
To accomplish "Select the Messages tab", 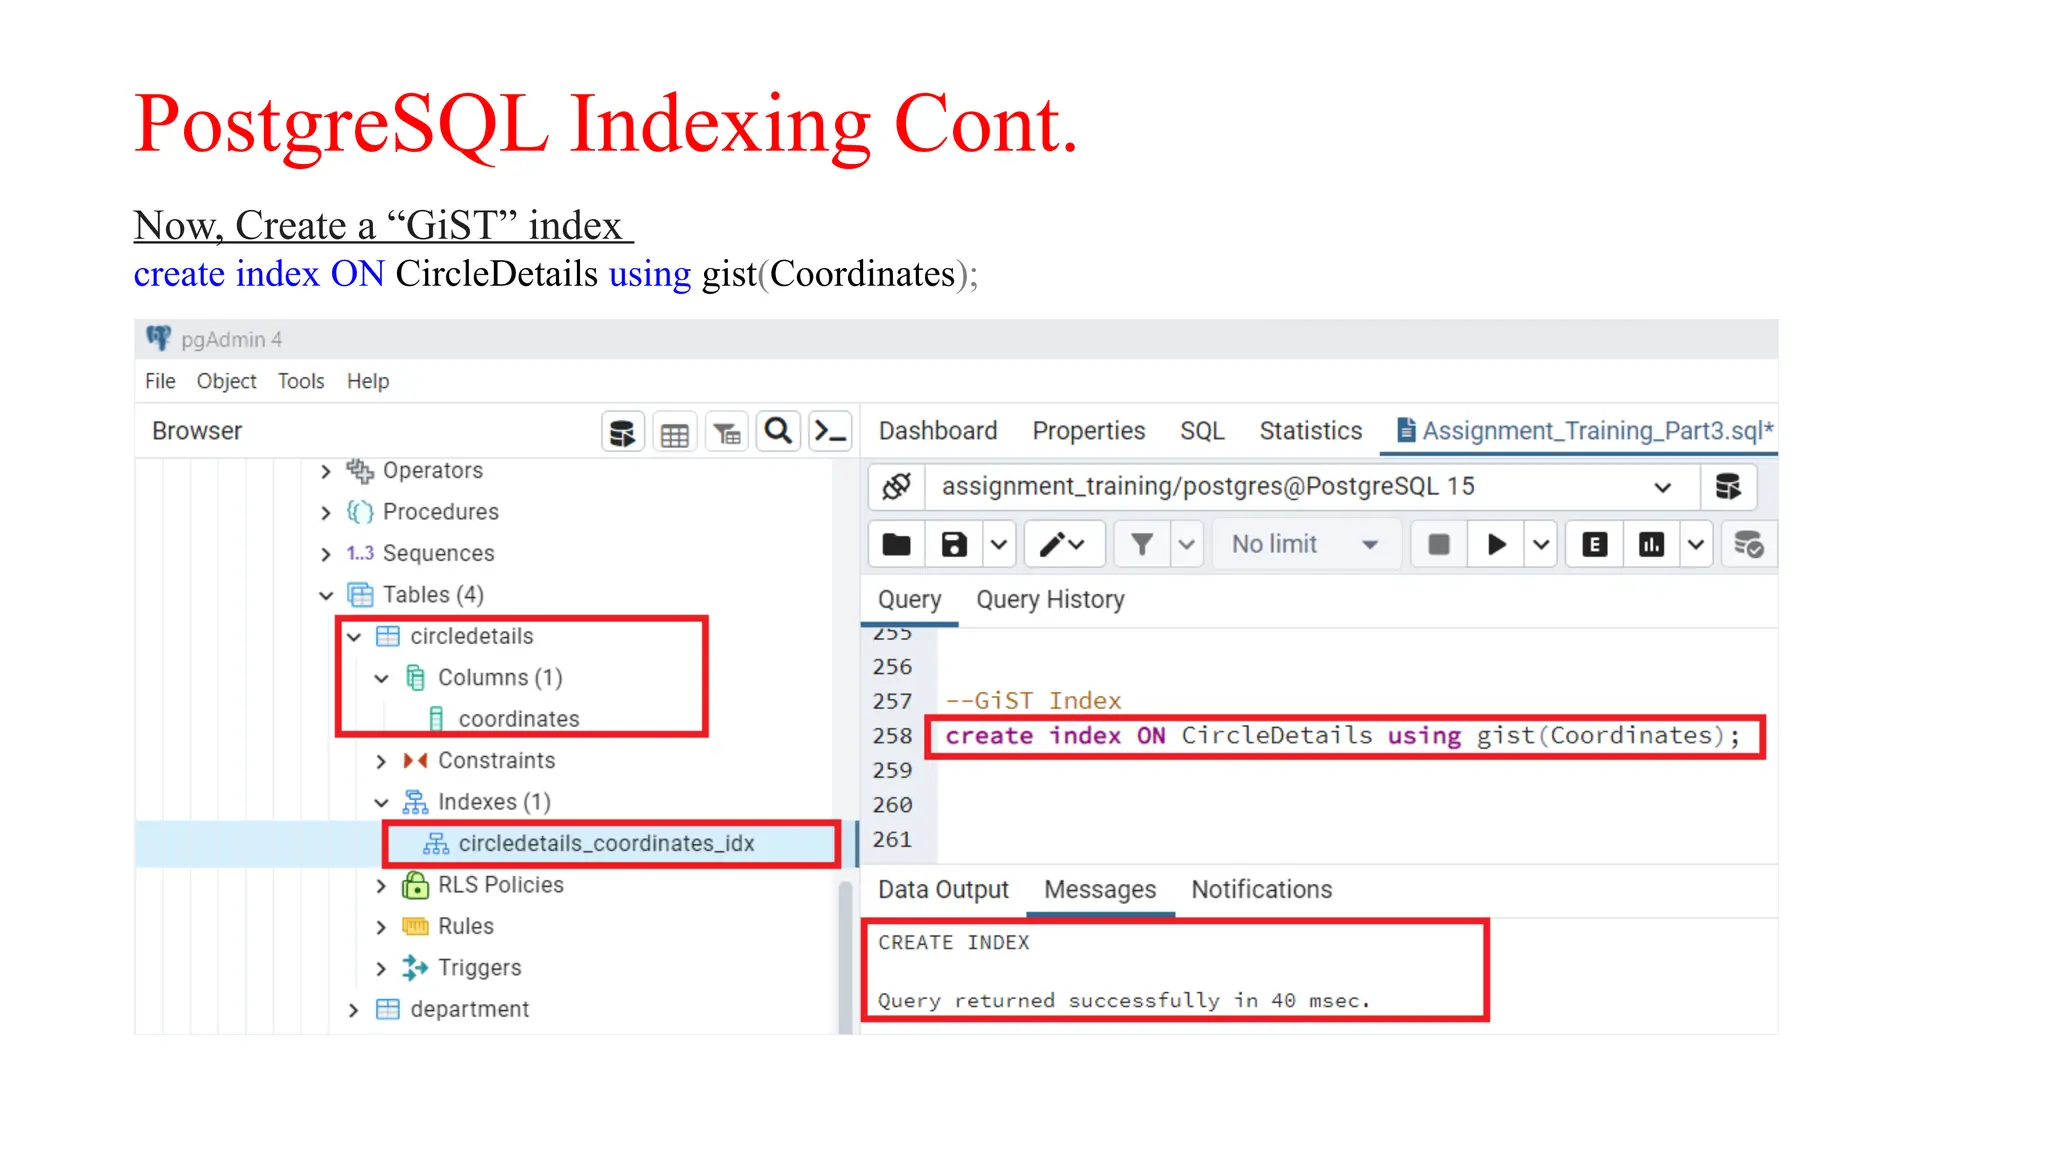I will tap(1100, 890).
